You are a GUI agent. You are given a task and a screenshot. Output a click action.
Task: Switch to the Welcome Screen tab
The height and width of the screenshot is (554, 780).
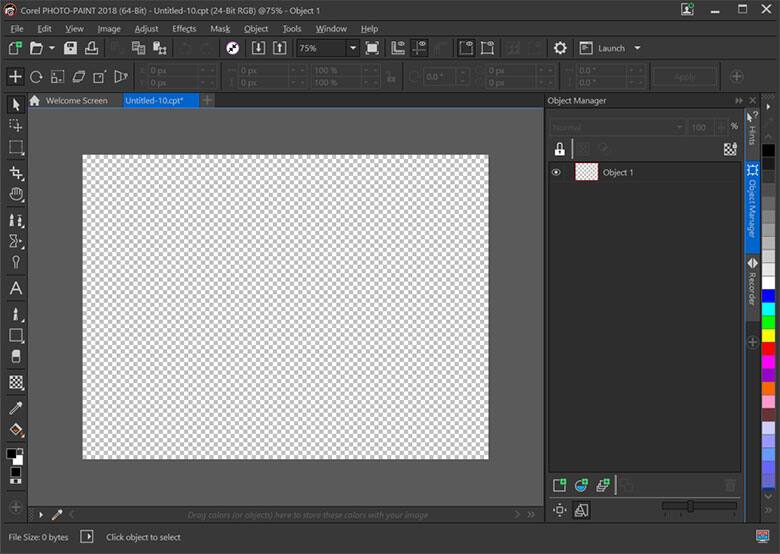tap(75, 101)
